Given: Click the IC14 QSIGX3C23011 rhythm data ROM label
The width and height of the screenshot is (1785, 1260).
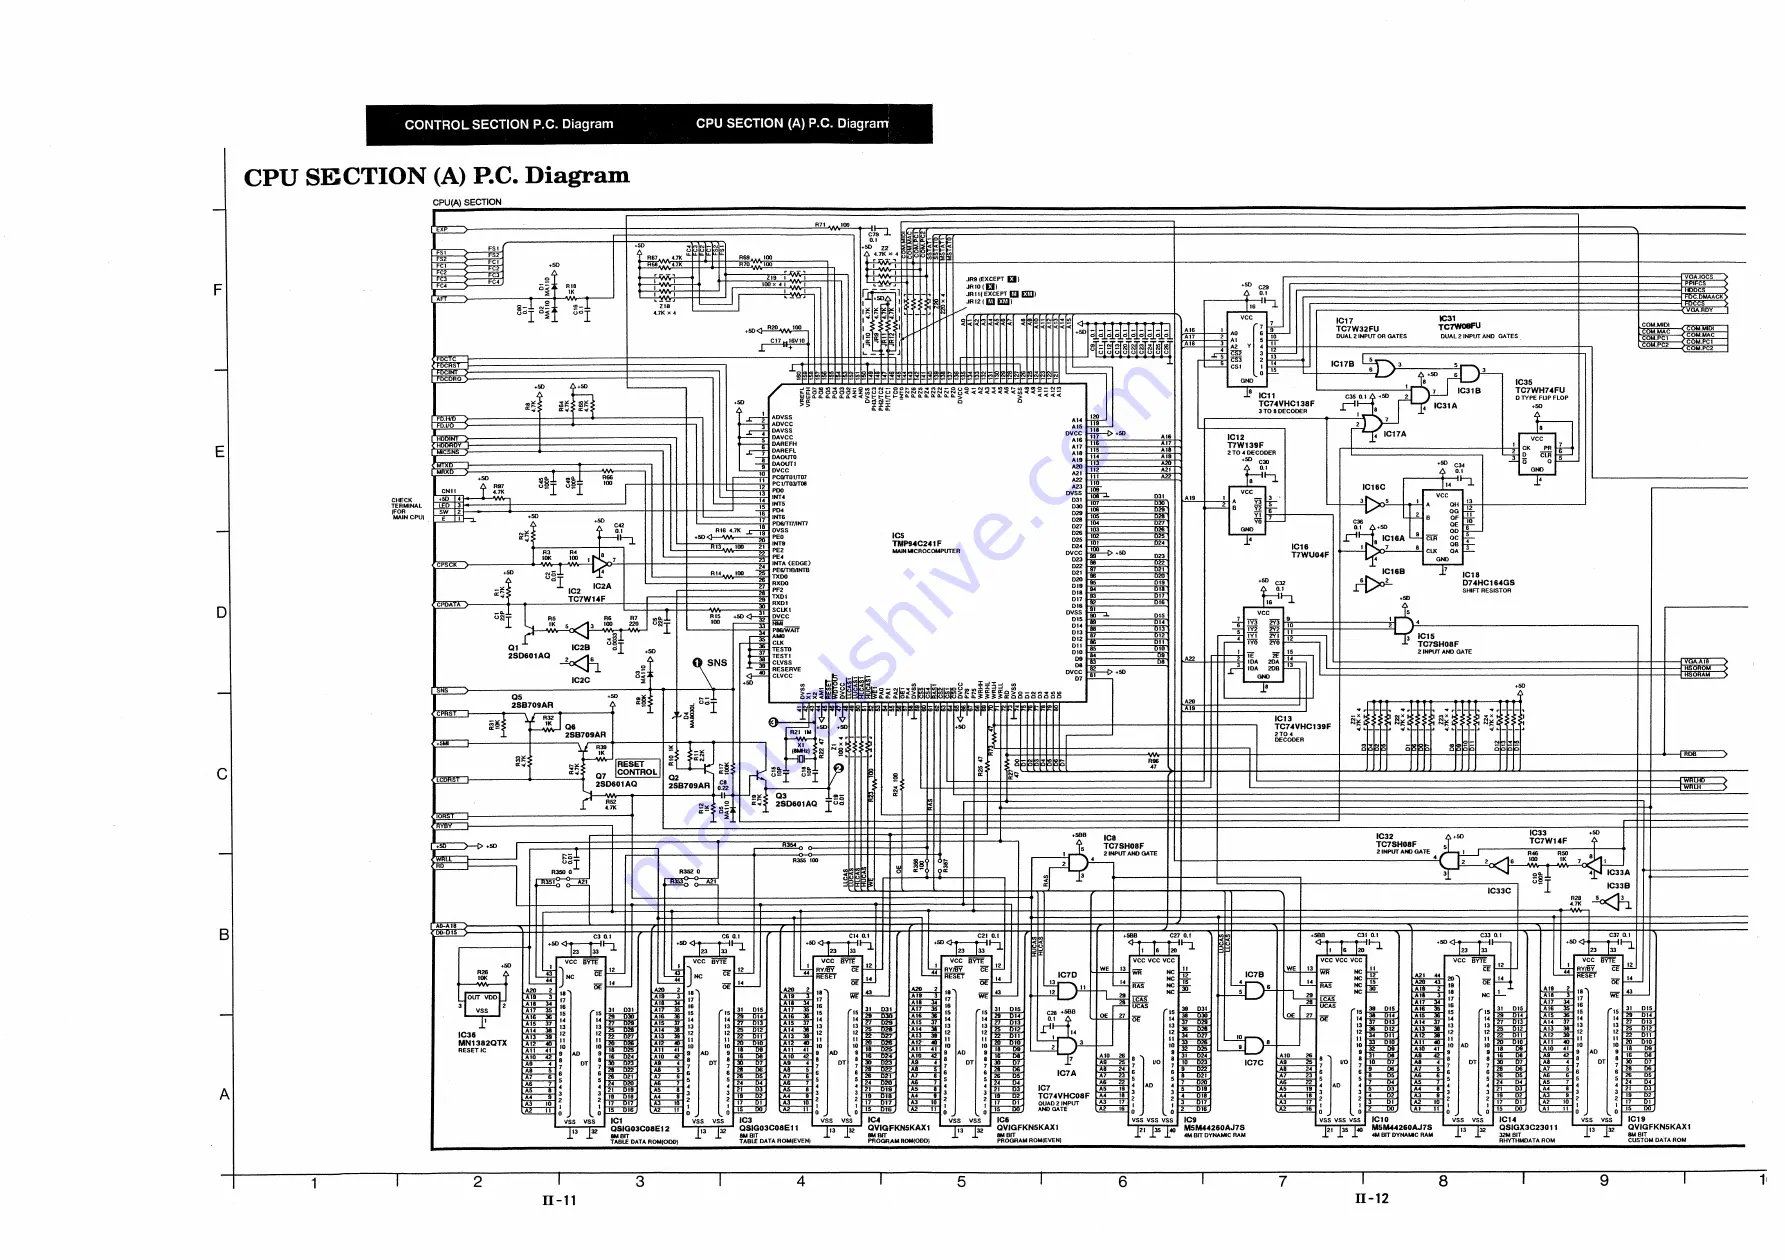Looking at the screenshot, I should tap(1529, 1129).
